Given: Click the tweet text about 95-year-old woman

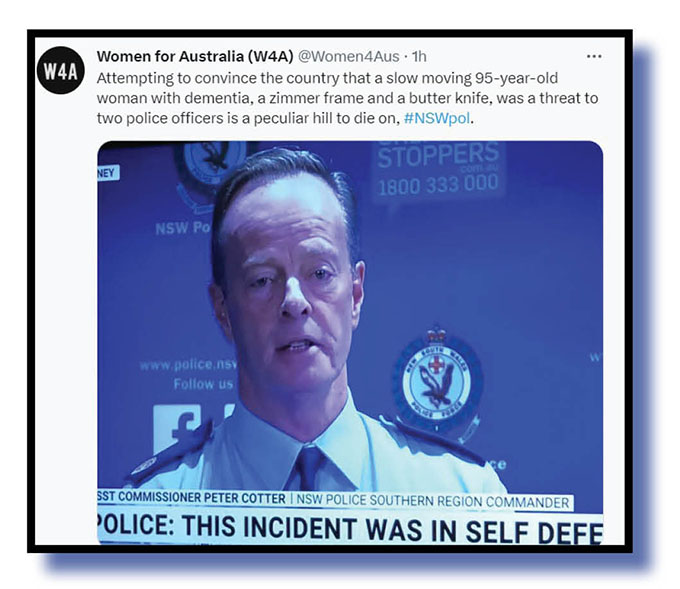Looking at the screenshot, I should pos(347,98).
